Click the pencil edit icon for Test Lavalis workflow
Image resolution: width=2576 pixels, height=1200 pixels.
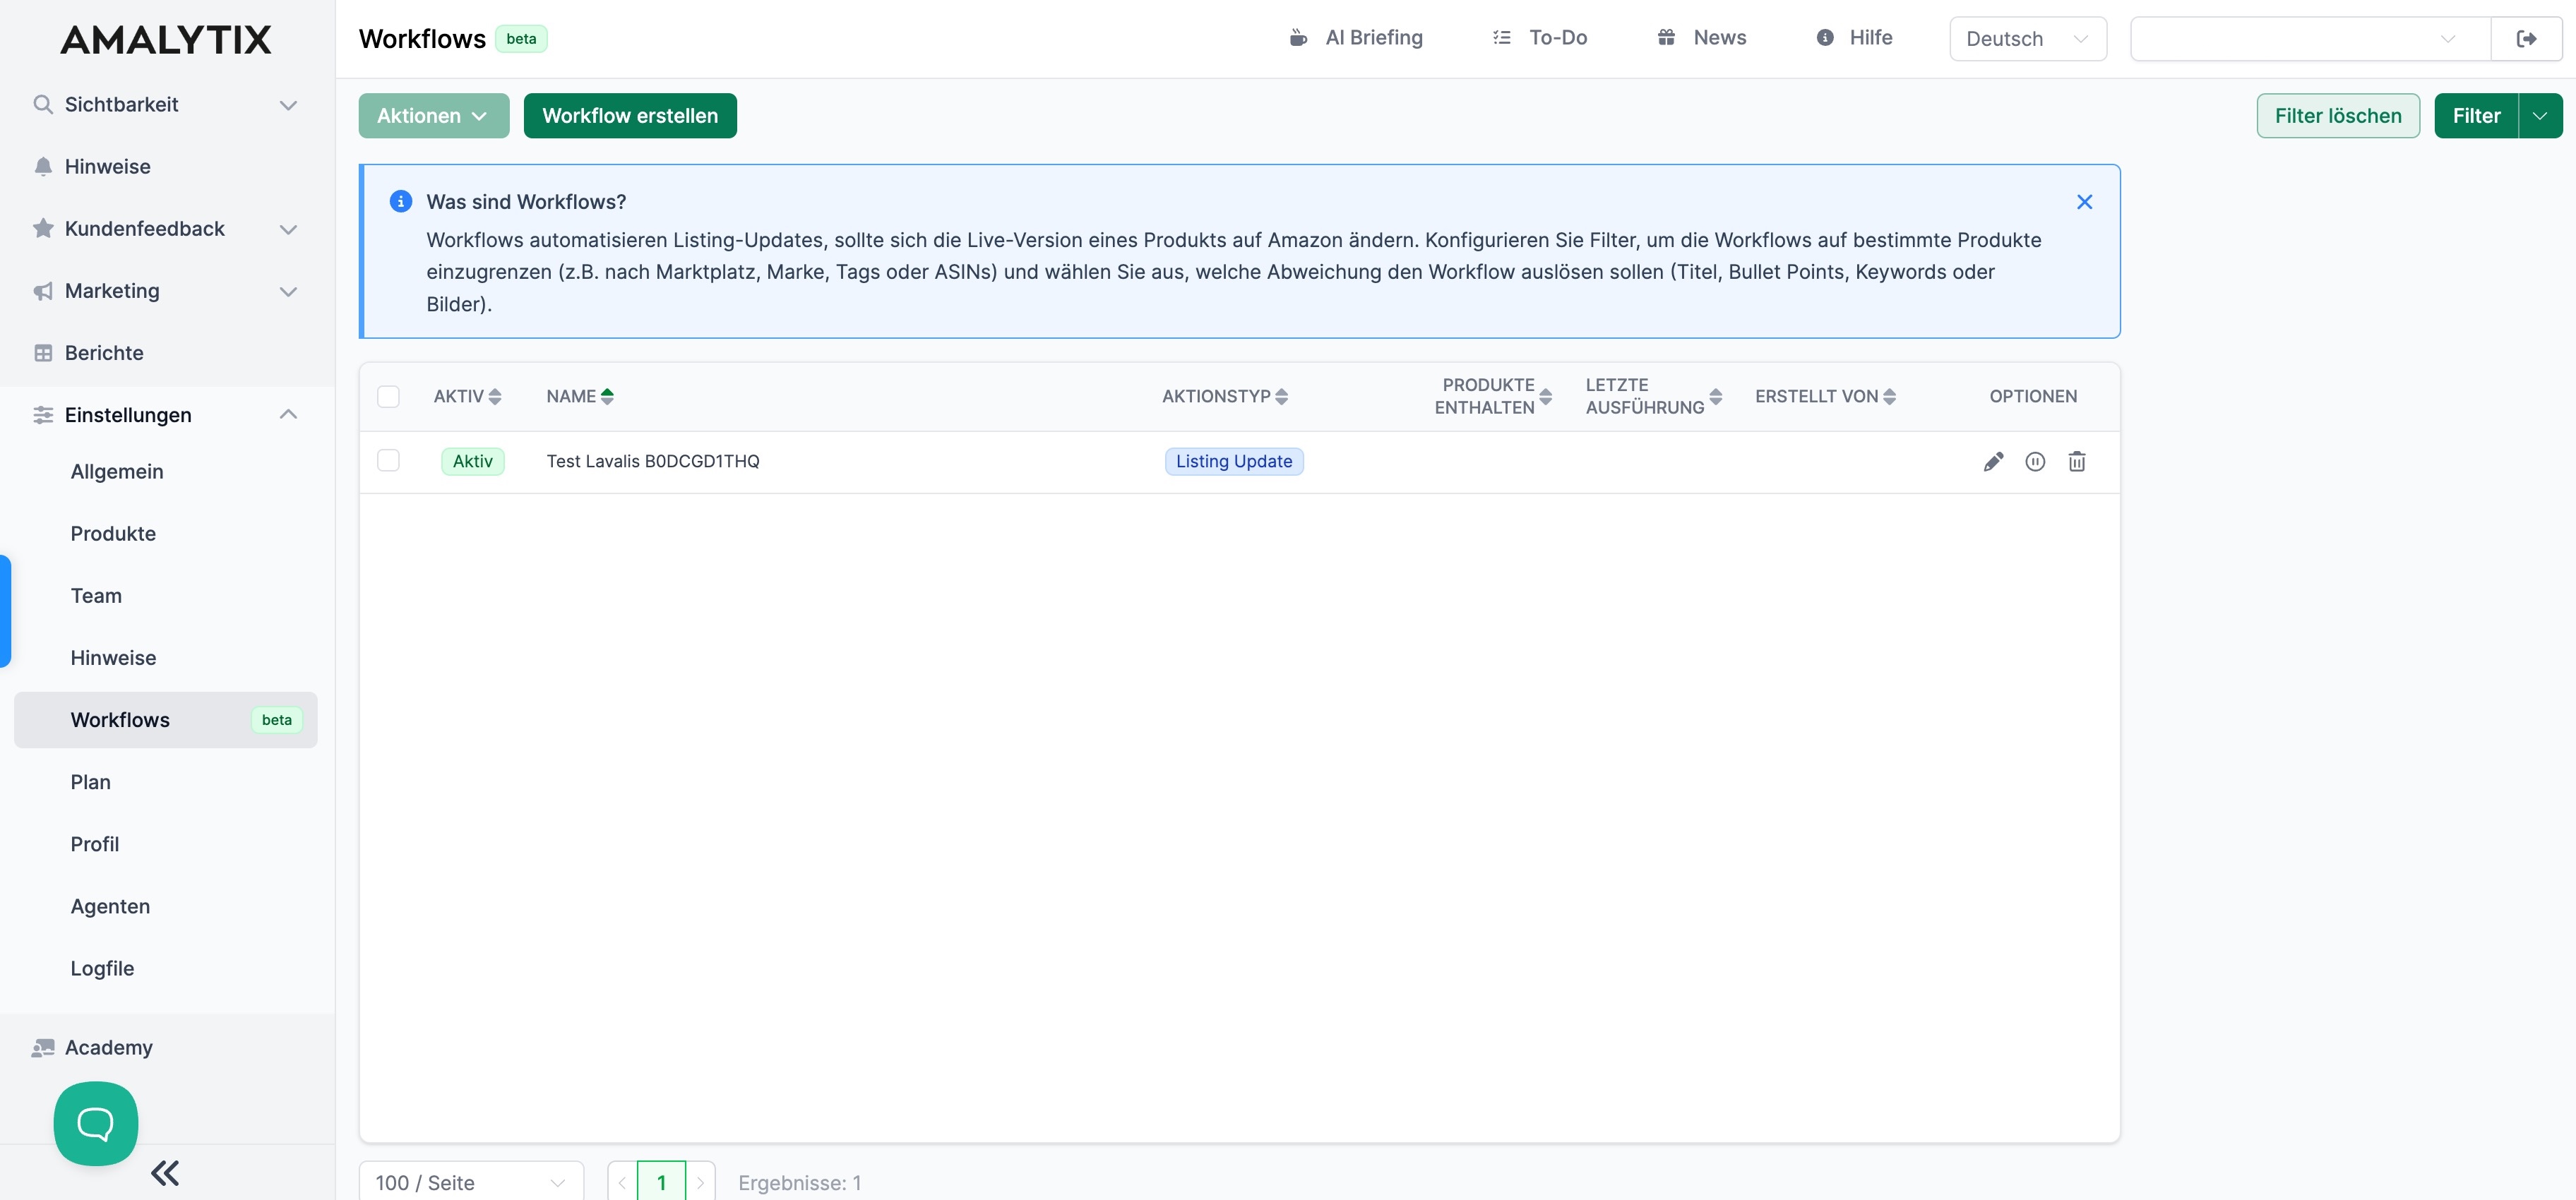click(x=1993, y=461)
